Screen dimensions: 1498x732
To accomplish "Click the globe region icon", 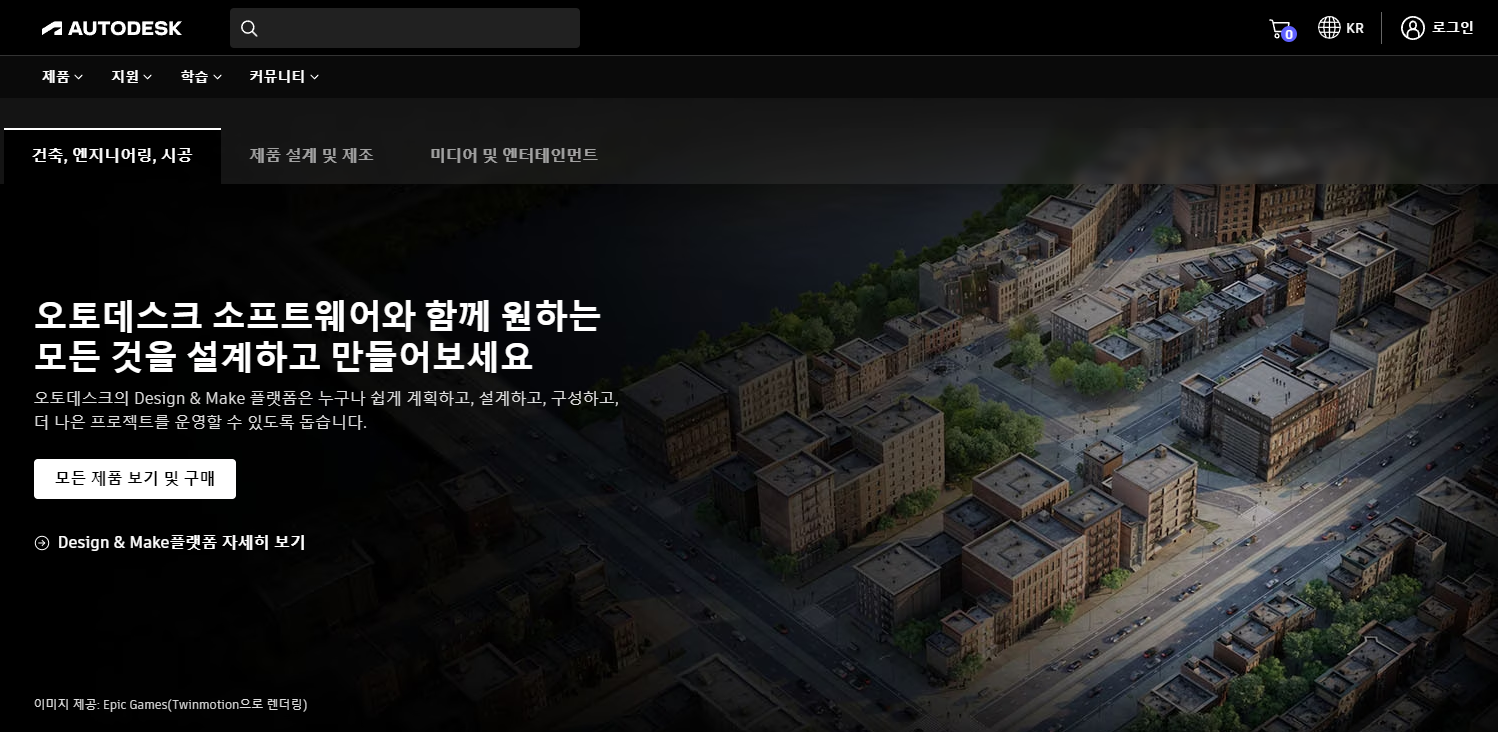I will click(1329, 28).
